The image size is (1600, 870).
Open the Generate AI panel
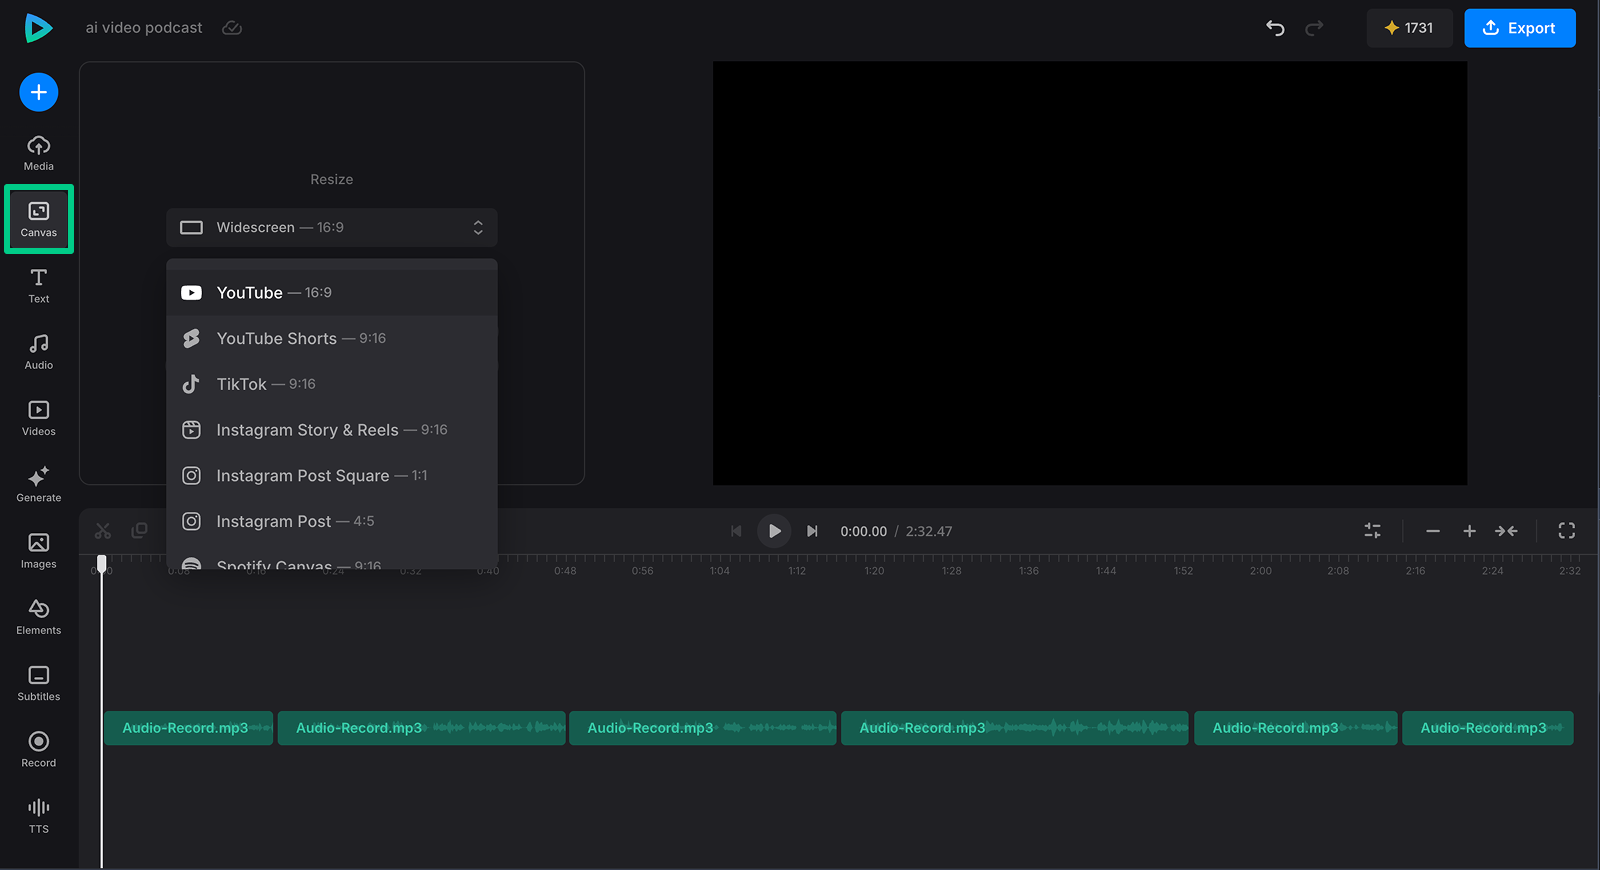[x=39, y=484]
